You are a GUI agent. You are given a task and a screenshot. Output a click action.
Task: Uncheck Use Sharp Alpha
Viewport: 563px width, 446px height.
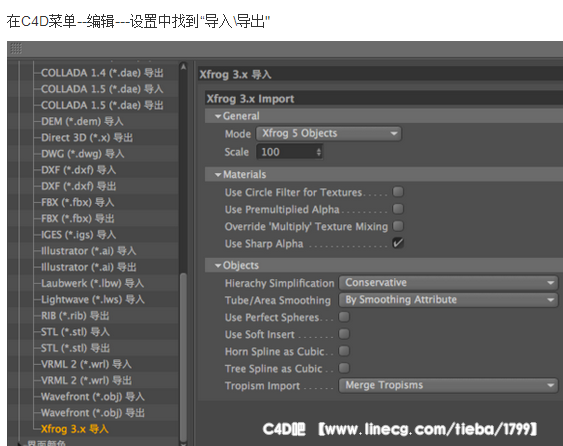tap(398, 243)
